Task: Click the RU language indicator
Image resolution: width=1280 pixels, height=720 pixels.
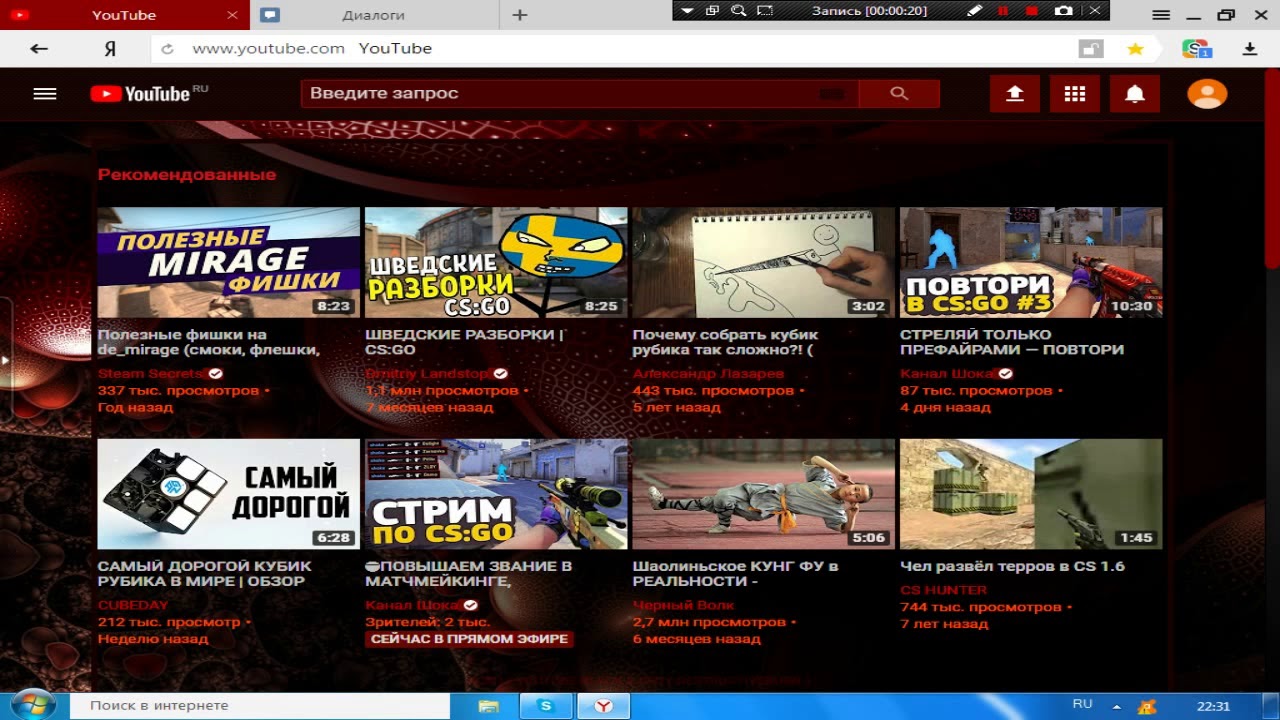Action: click(x=1082, y=704)
